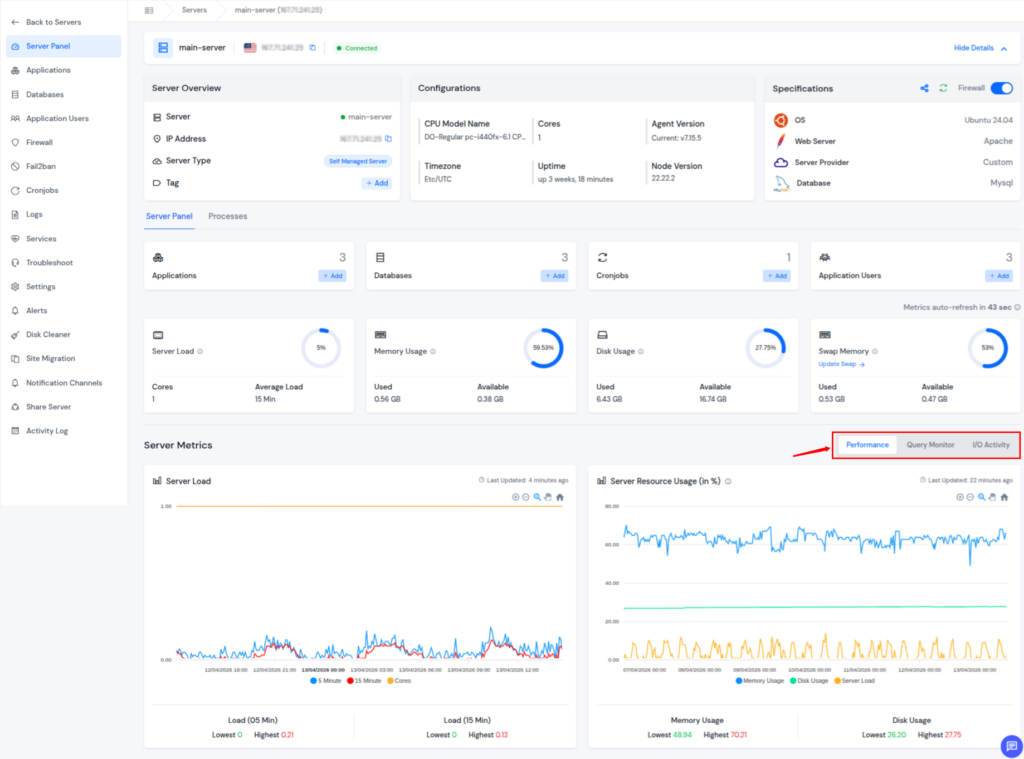Switch to the Query Monitor tab
This screenshot has width=1024, height=759.
[x=930, y=444]
